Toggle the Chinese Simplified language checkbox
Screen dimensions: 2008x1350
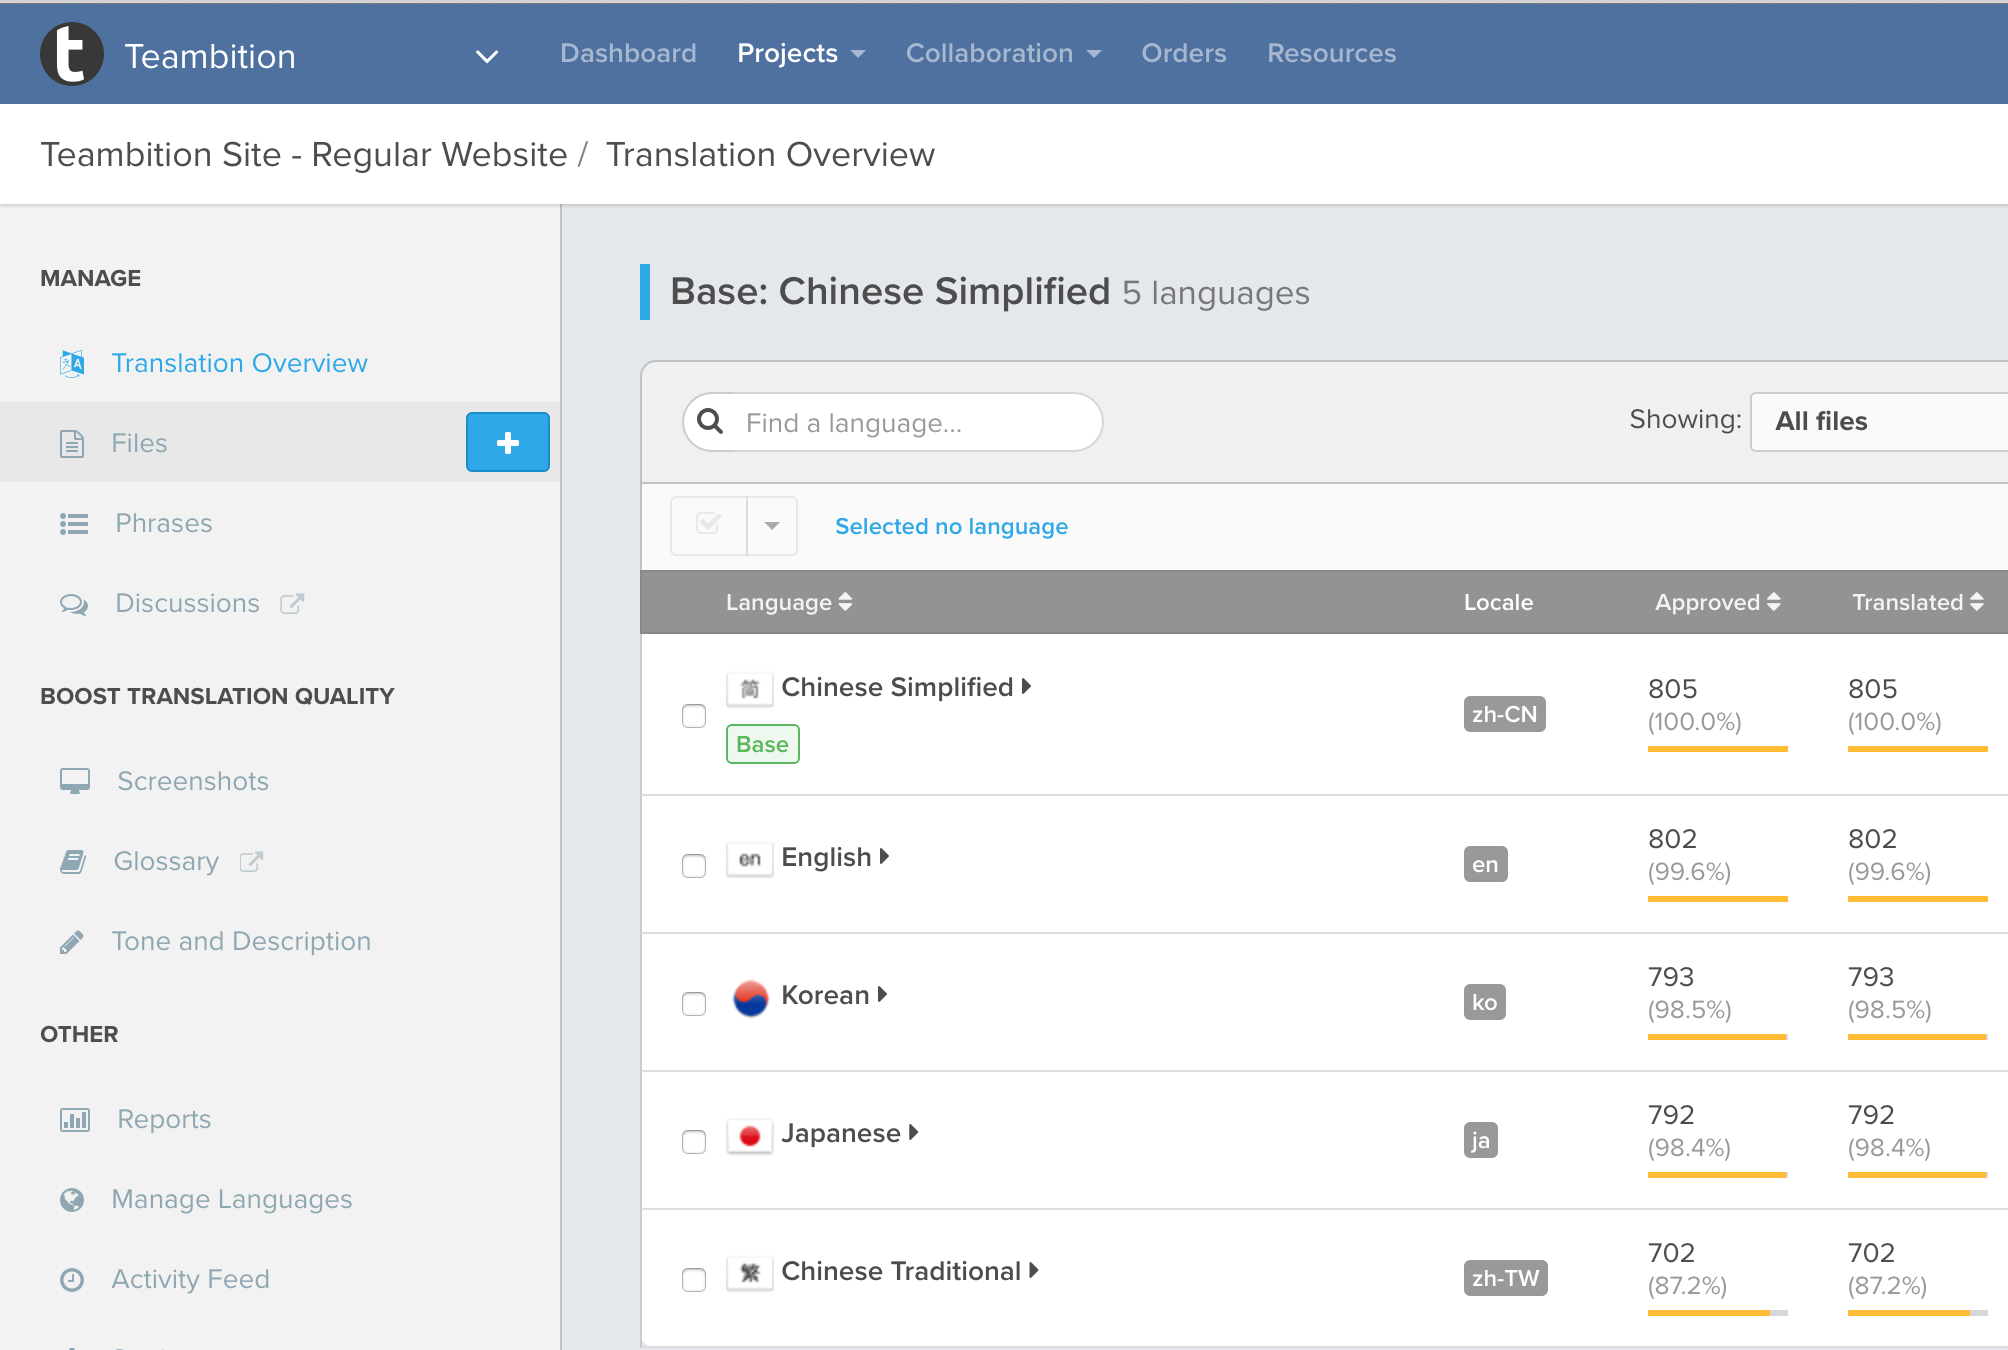693,716
